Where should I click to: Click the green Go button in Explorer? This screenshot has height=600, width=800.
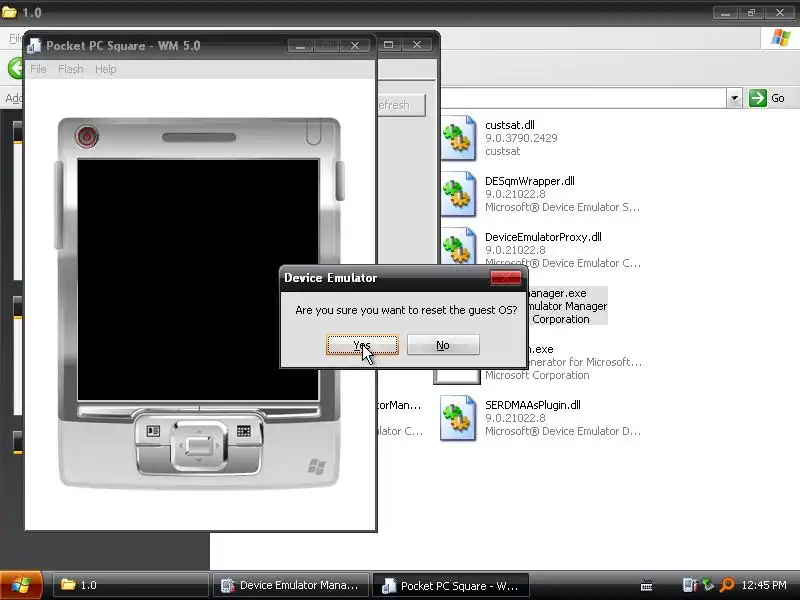tap(768, 98)
